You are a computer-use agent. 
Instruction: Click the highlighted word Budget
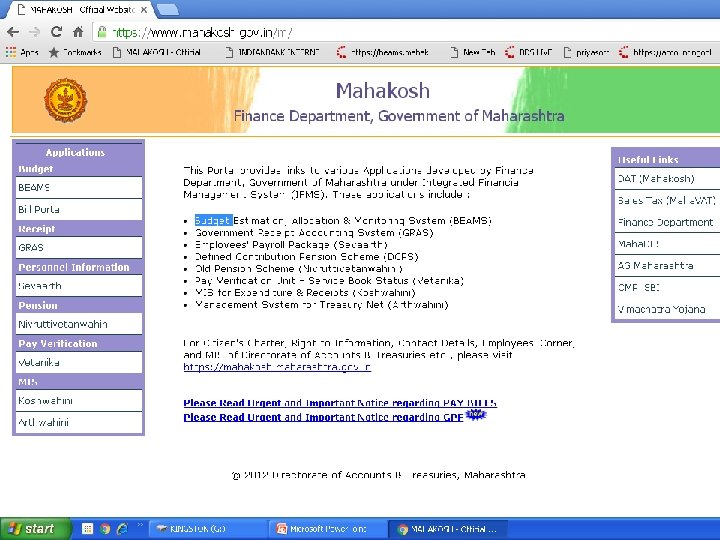tap(214, 220)
